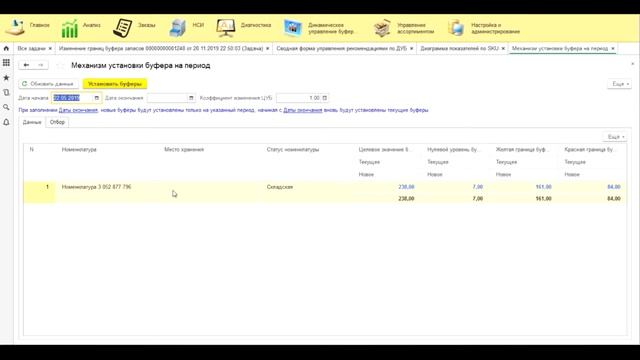This screenshot has height=360, width=640.
Task: Go to the home page icon
Action: (6, 49)
